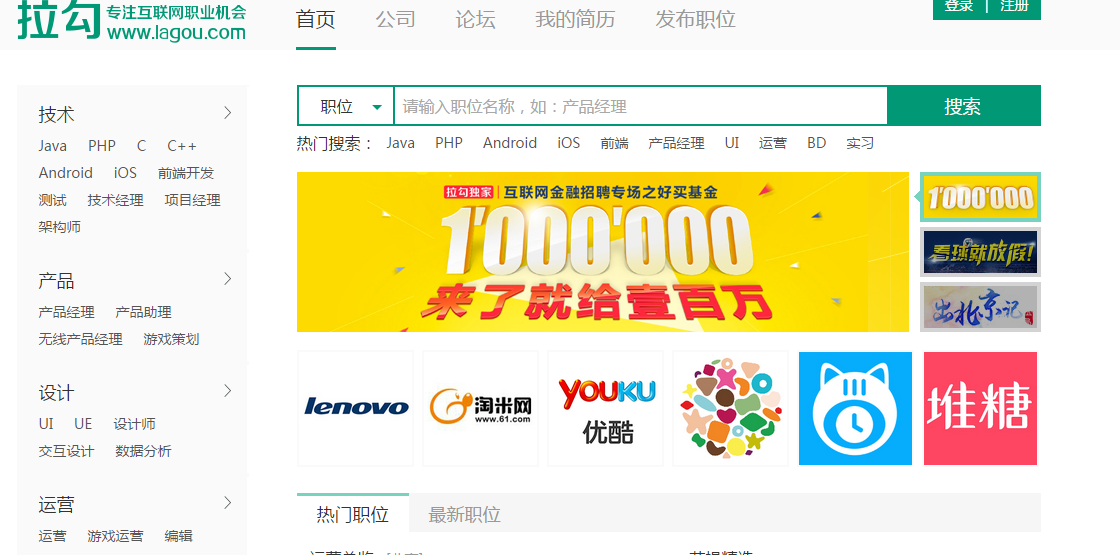Image resolution: width=1120 pixels, height=555 pixels.
Task: Click hot search link iOS
Action: coord(569,143)
